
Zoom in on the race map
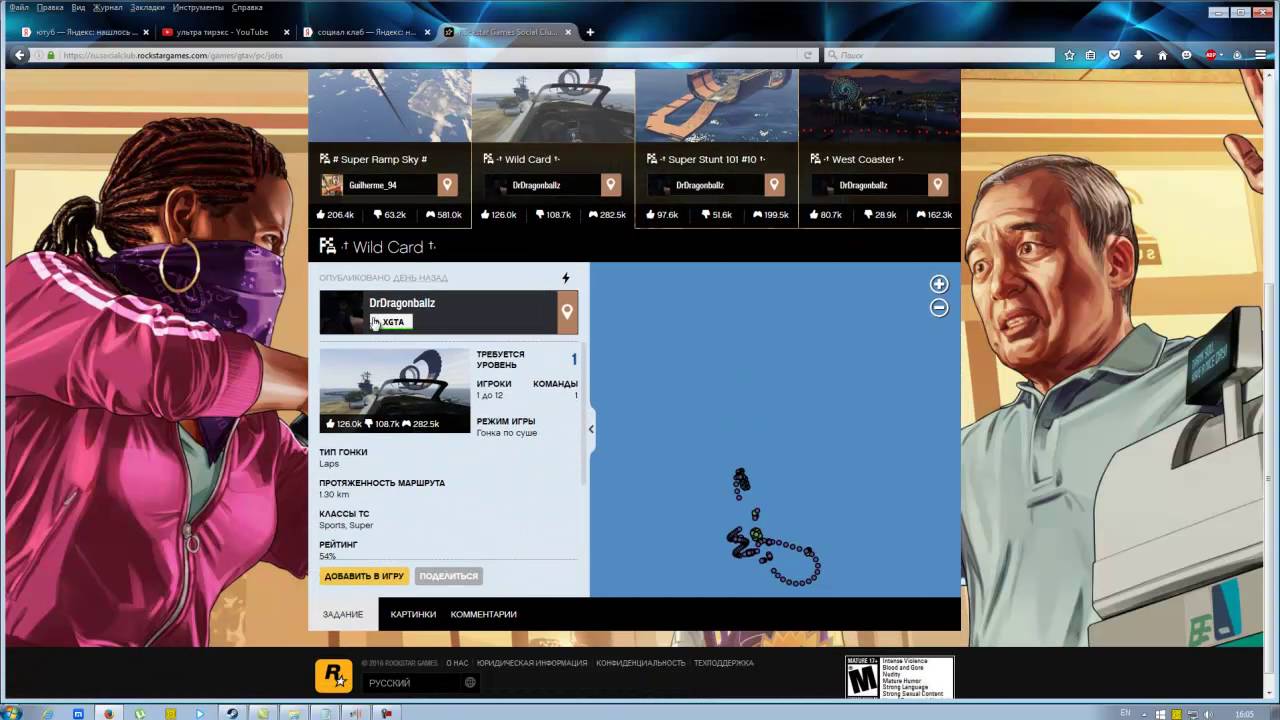(938, 284)
